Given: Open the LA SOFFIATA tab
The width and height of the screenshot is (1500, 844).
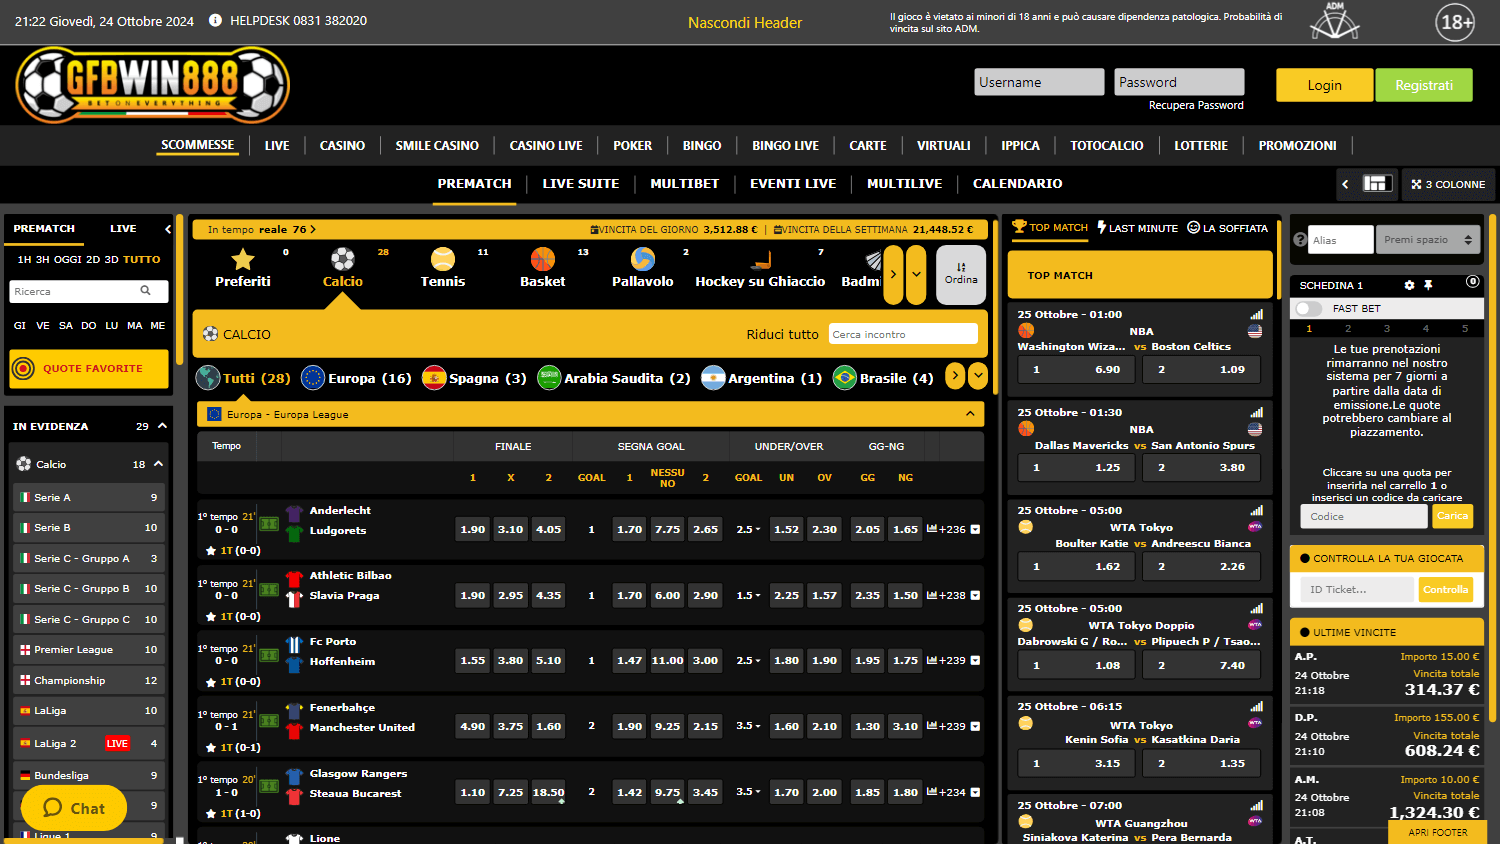Looking at the screenshot, I should tap(1227, 228).
